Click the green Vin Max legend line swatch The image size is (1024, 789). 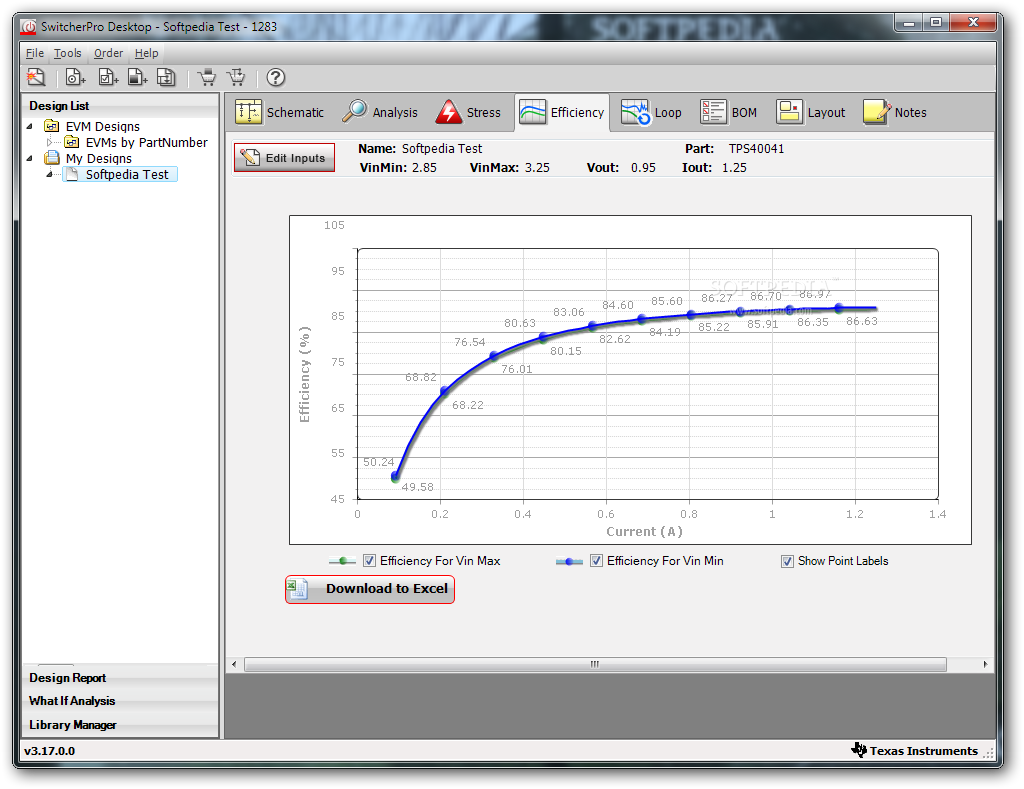point(342,561)
